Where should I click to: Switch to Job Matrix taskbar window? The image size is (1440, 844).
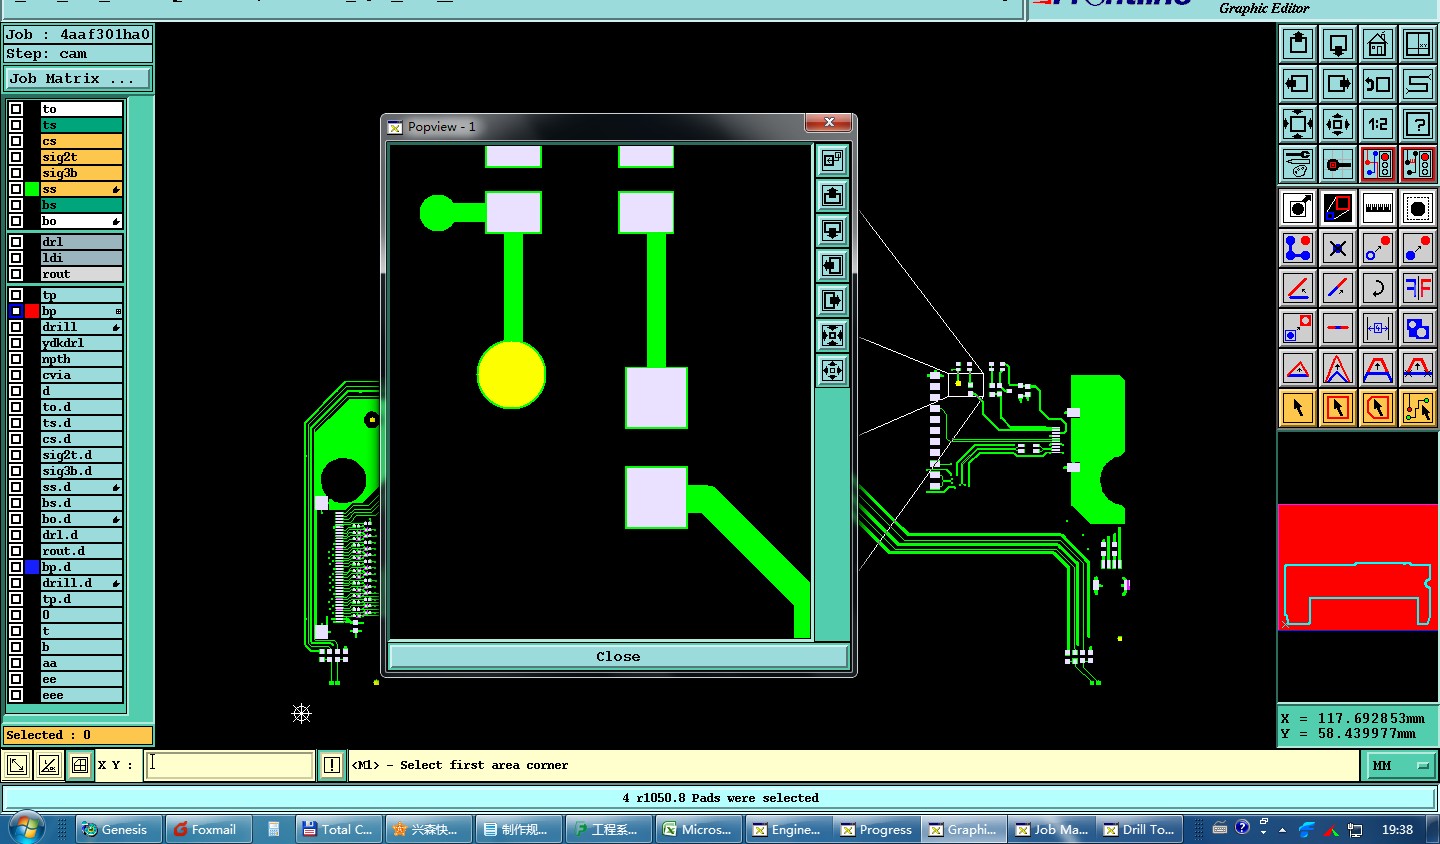coord(1052,829)
